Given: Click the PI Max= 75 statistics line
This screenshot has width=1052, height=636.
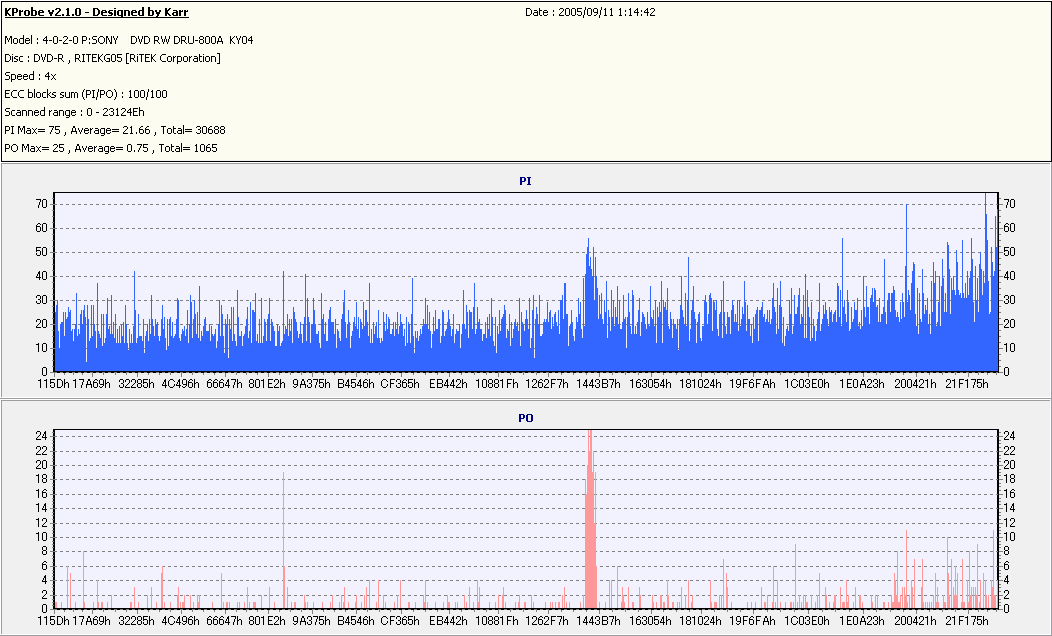Looking at the screenshot, I should click(x=115, y=130).
